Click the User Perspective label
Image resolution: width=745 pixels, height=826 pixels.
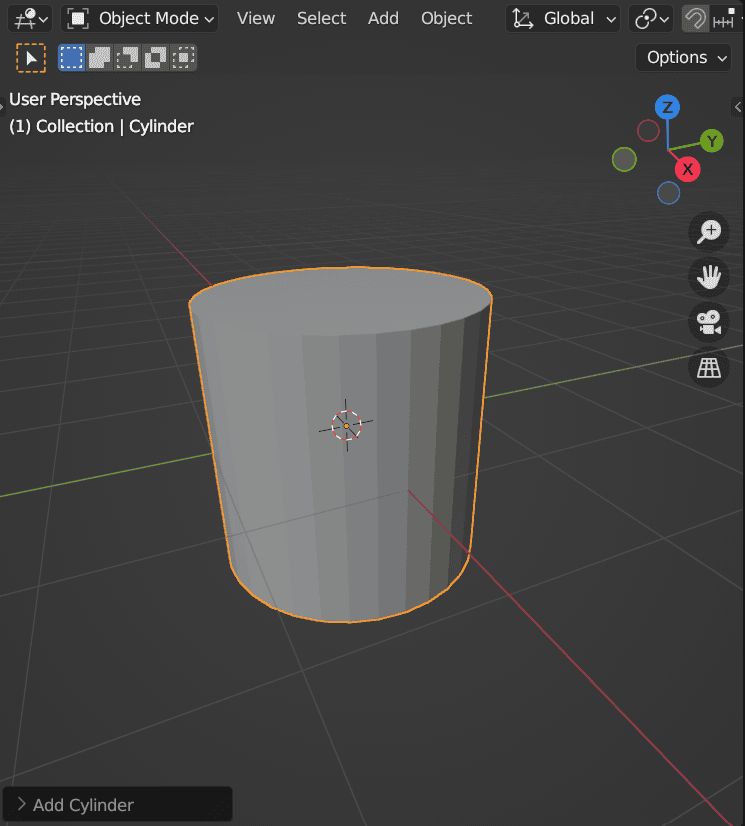click(75, 100)
